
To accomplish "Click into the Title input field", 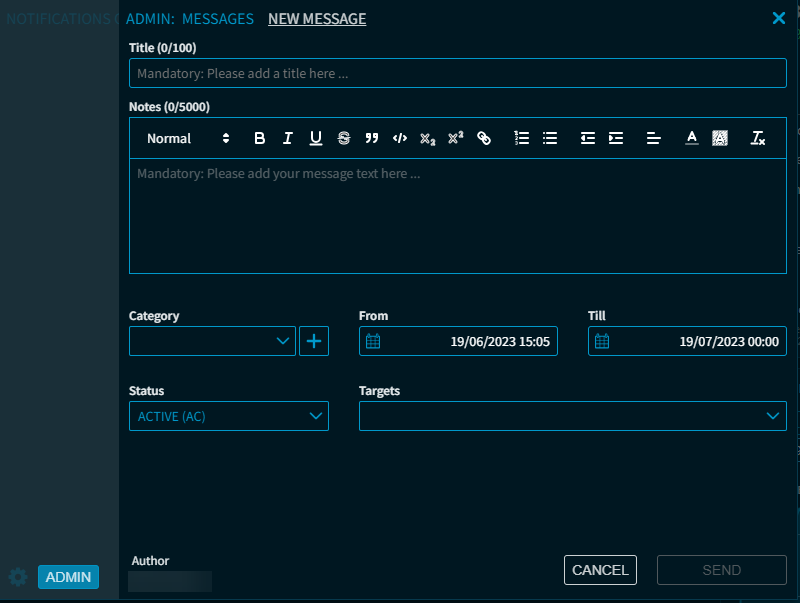I will (457, 73).
